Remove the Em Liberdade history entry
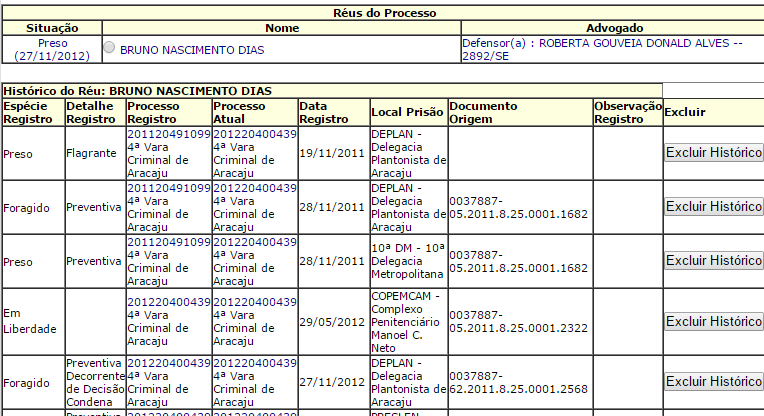Screen dimensions: 764x416 tap(714, 322)
